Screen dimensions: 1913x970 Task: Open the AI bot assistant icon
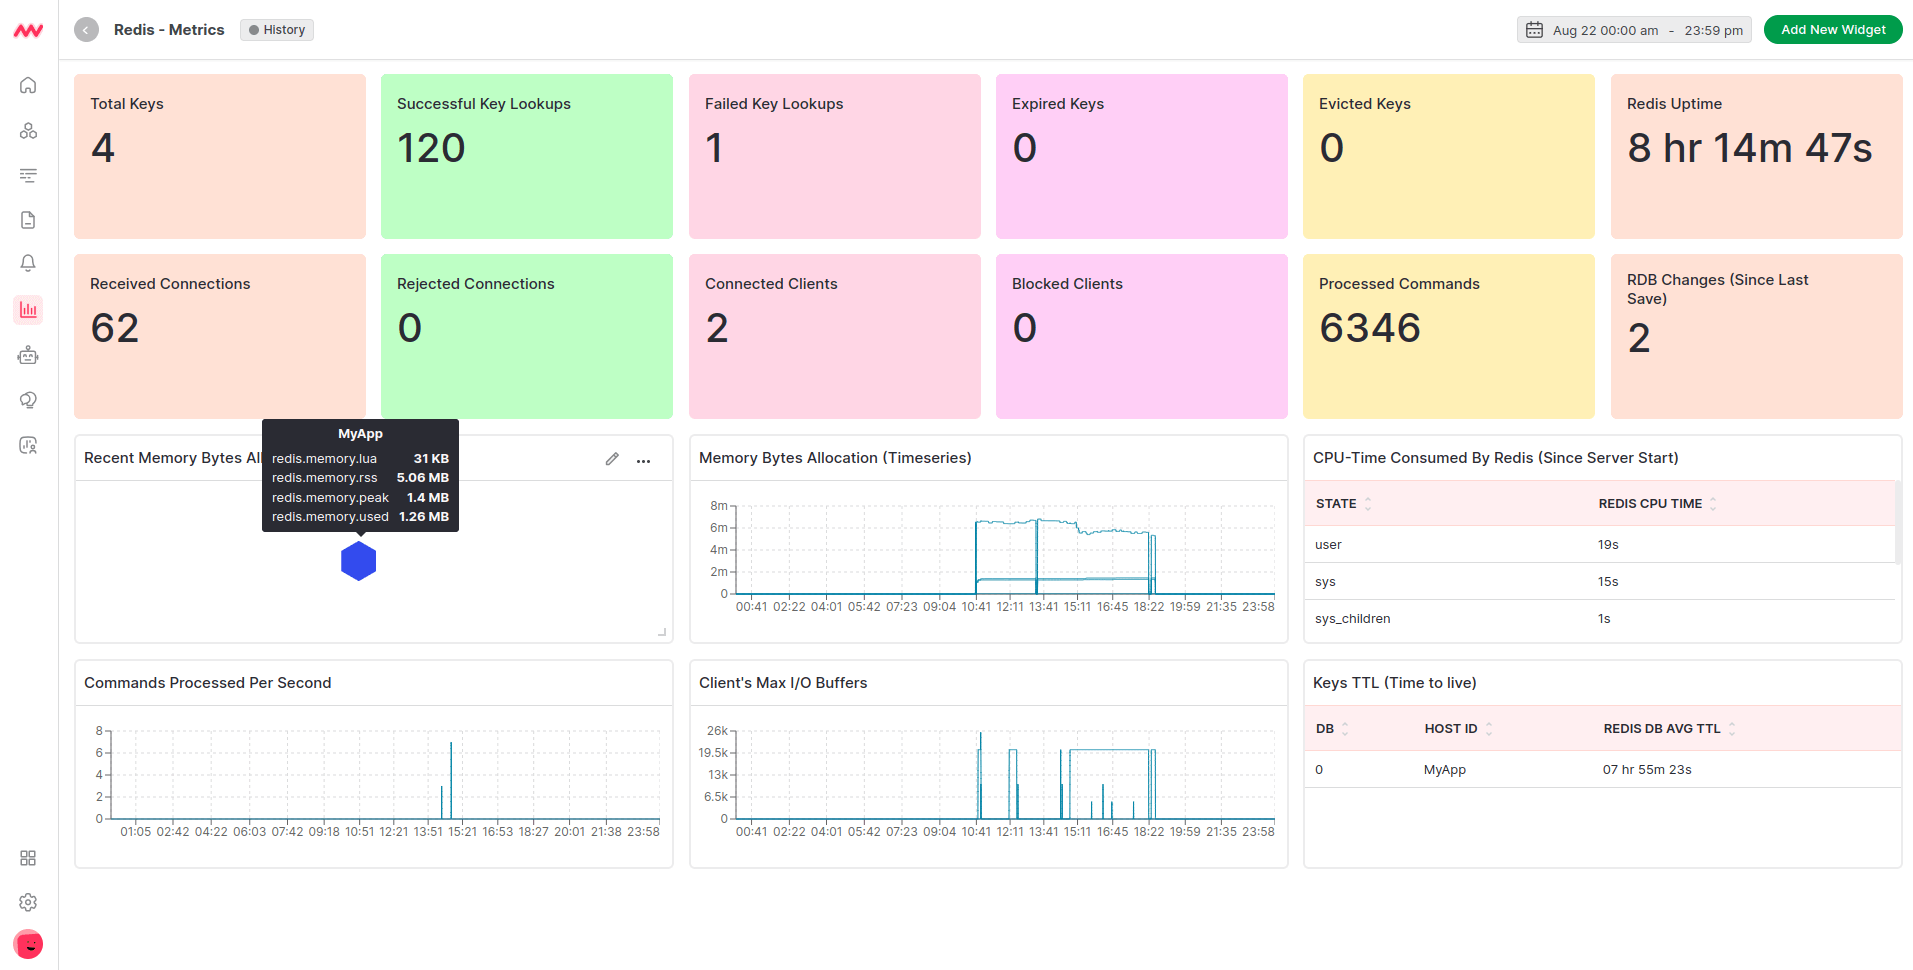[28, 354]
